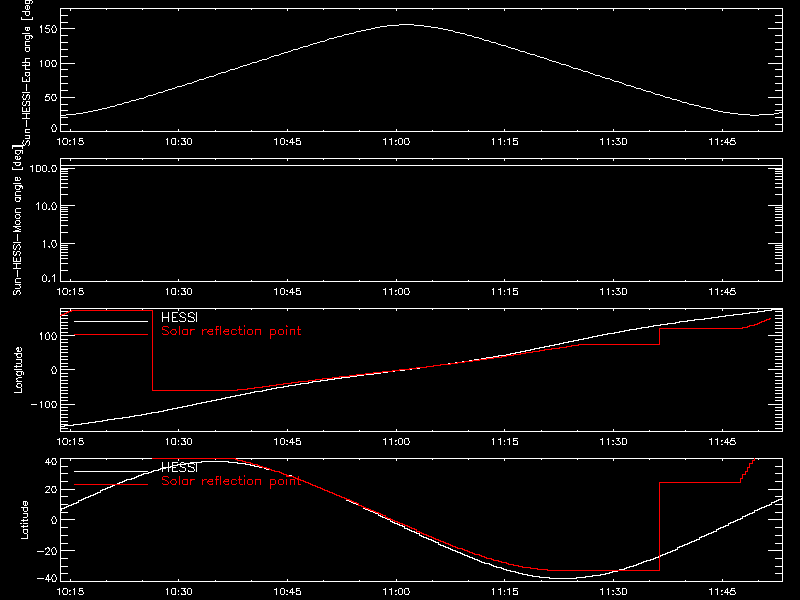Viewport: 800px width, 600px height.
Task: Select Solar reflection point label in Longitude plot
Action: pos(231,331)
